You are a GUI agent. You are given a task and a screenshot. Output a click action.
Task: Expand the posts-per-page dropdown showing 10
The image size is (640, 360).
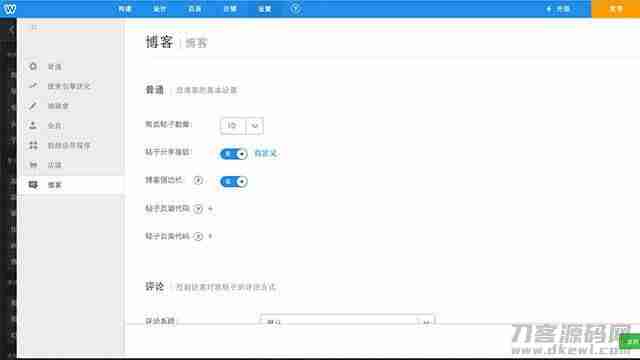[242, 126]
